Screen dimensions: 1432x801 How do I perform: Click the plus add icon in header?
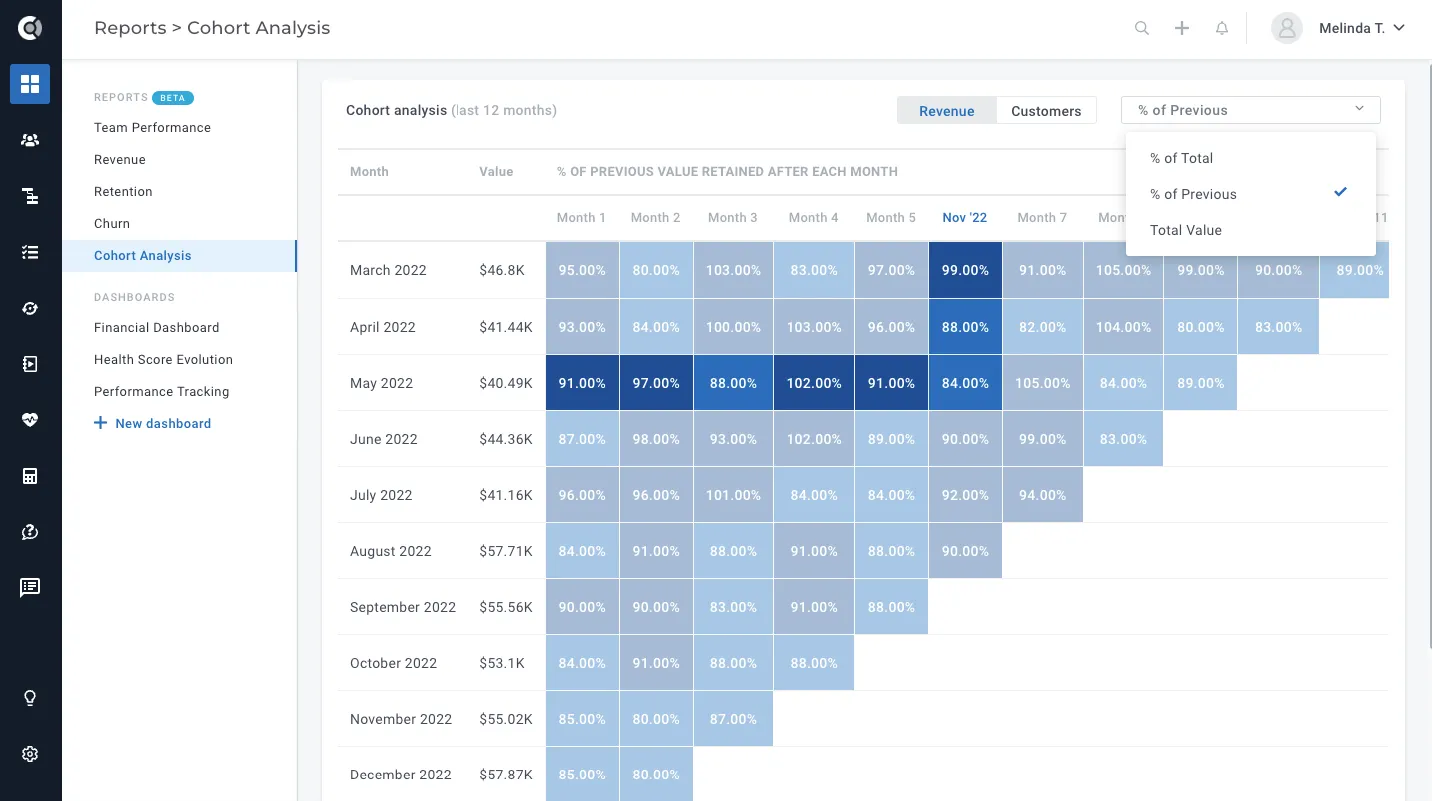(1182, 28)
